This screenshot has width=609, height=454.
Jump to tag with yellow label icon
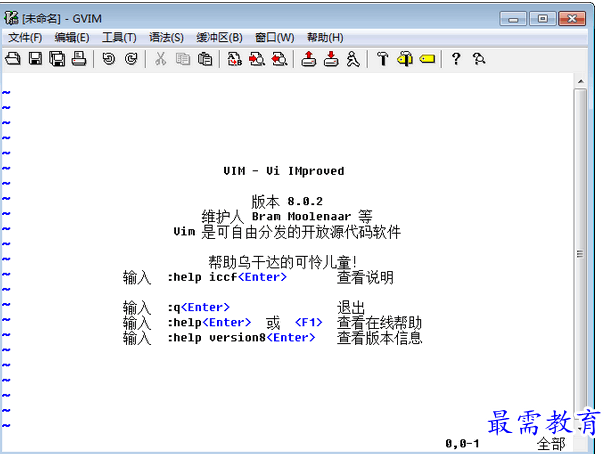coord(427,59)
